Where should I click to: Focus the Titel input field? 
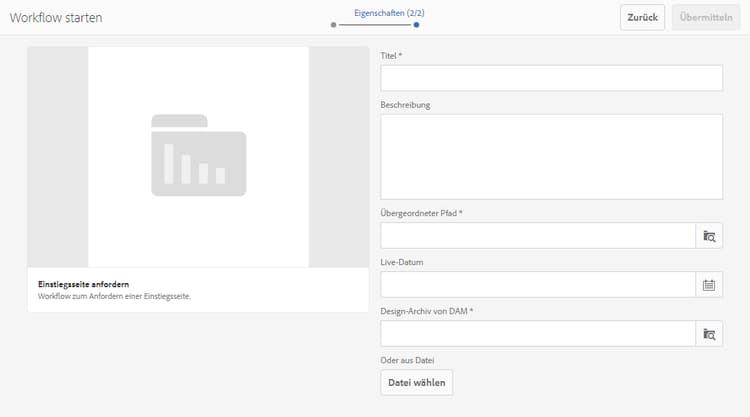click(551, 78)
